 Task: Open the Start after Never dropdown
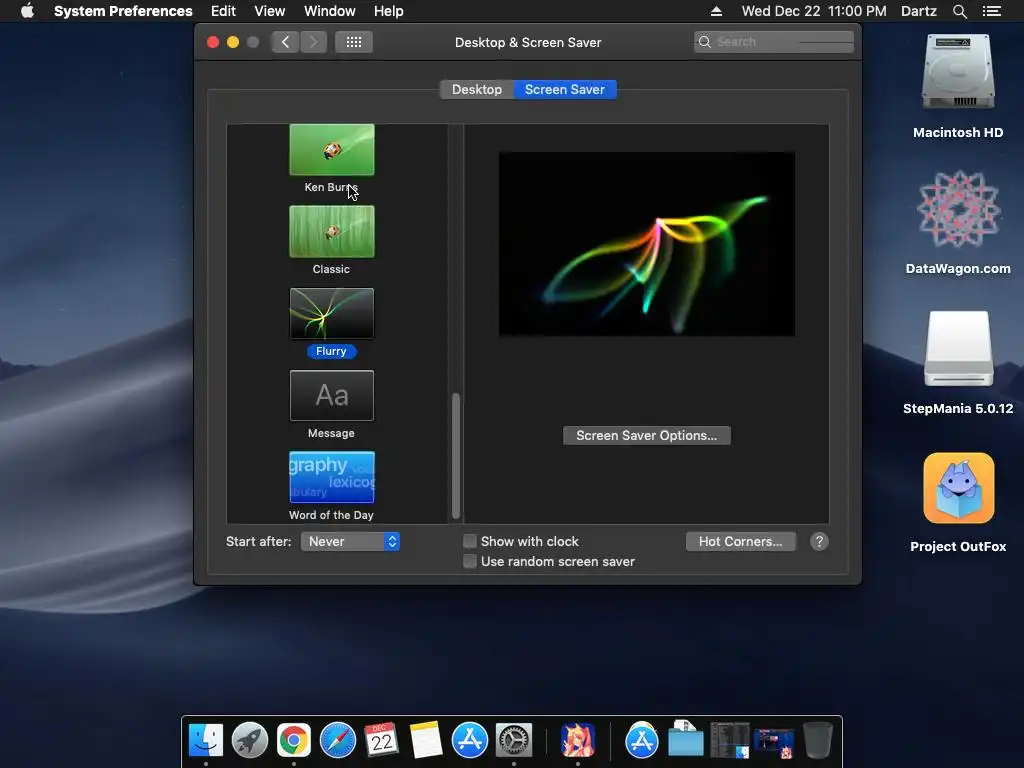pyautogui.click(x=350, y=541)
